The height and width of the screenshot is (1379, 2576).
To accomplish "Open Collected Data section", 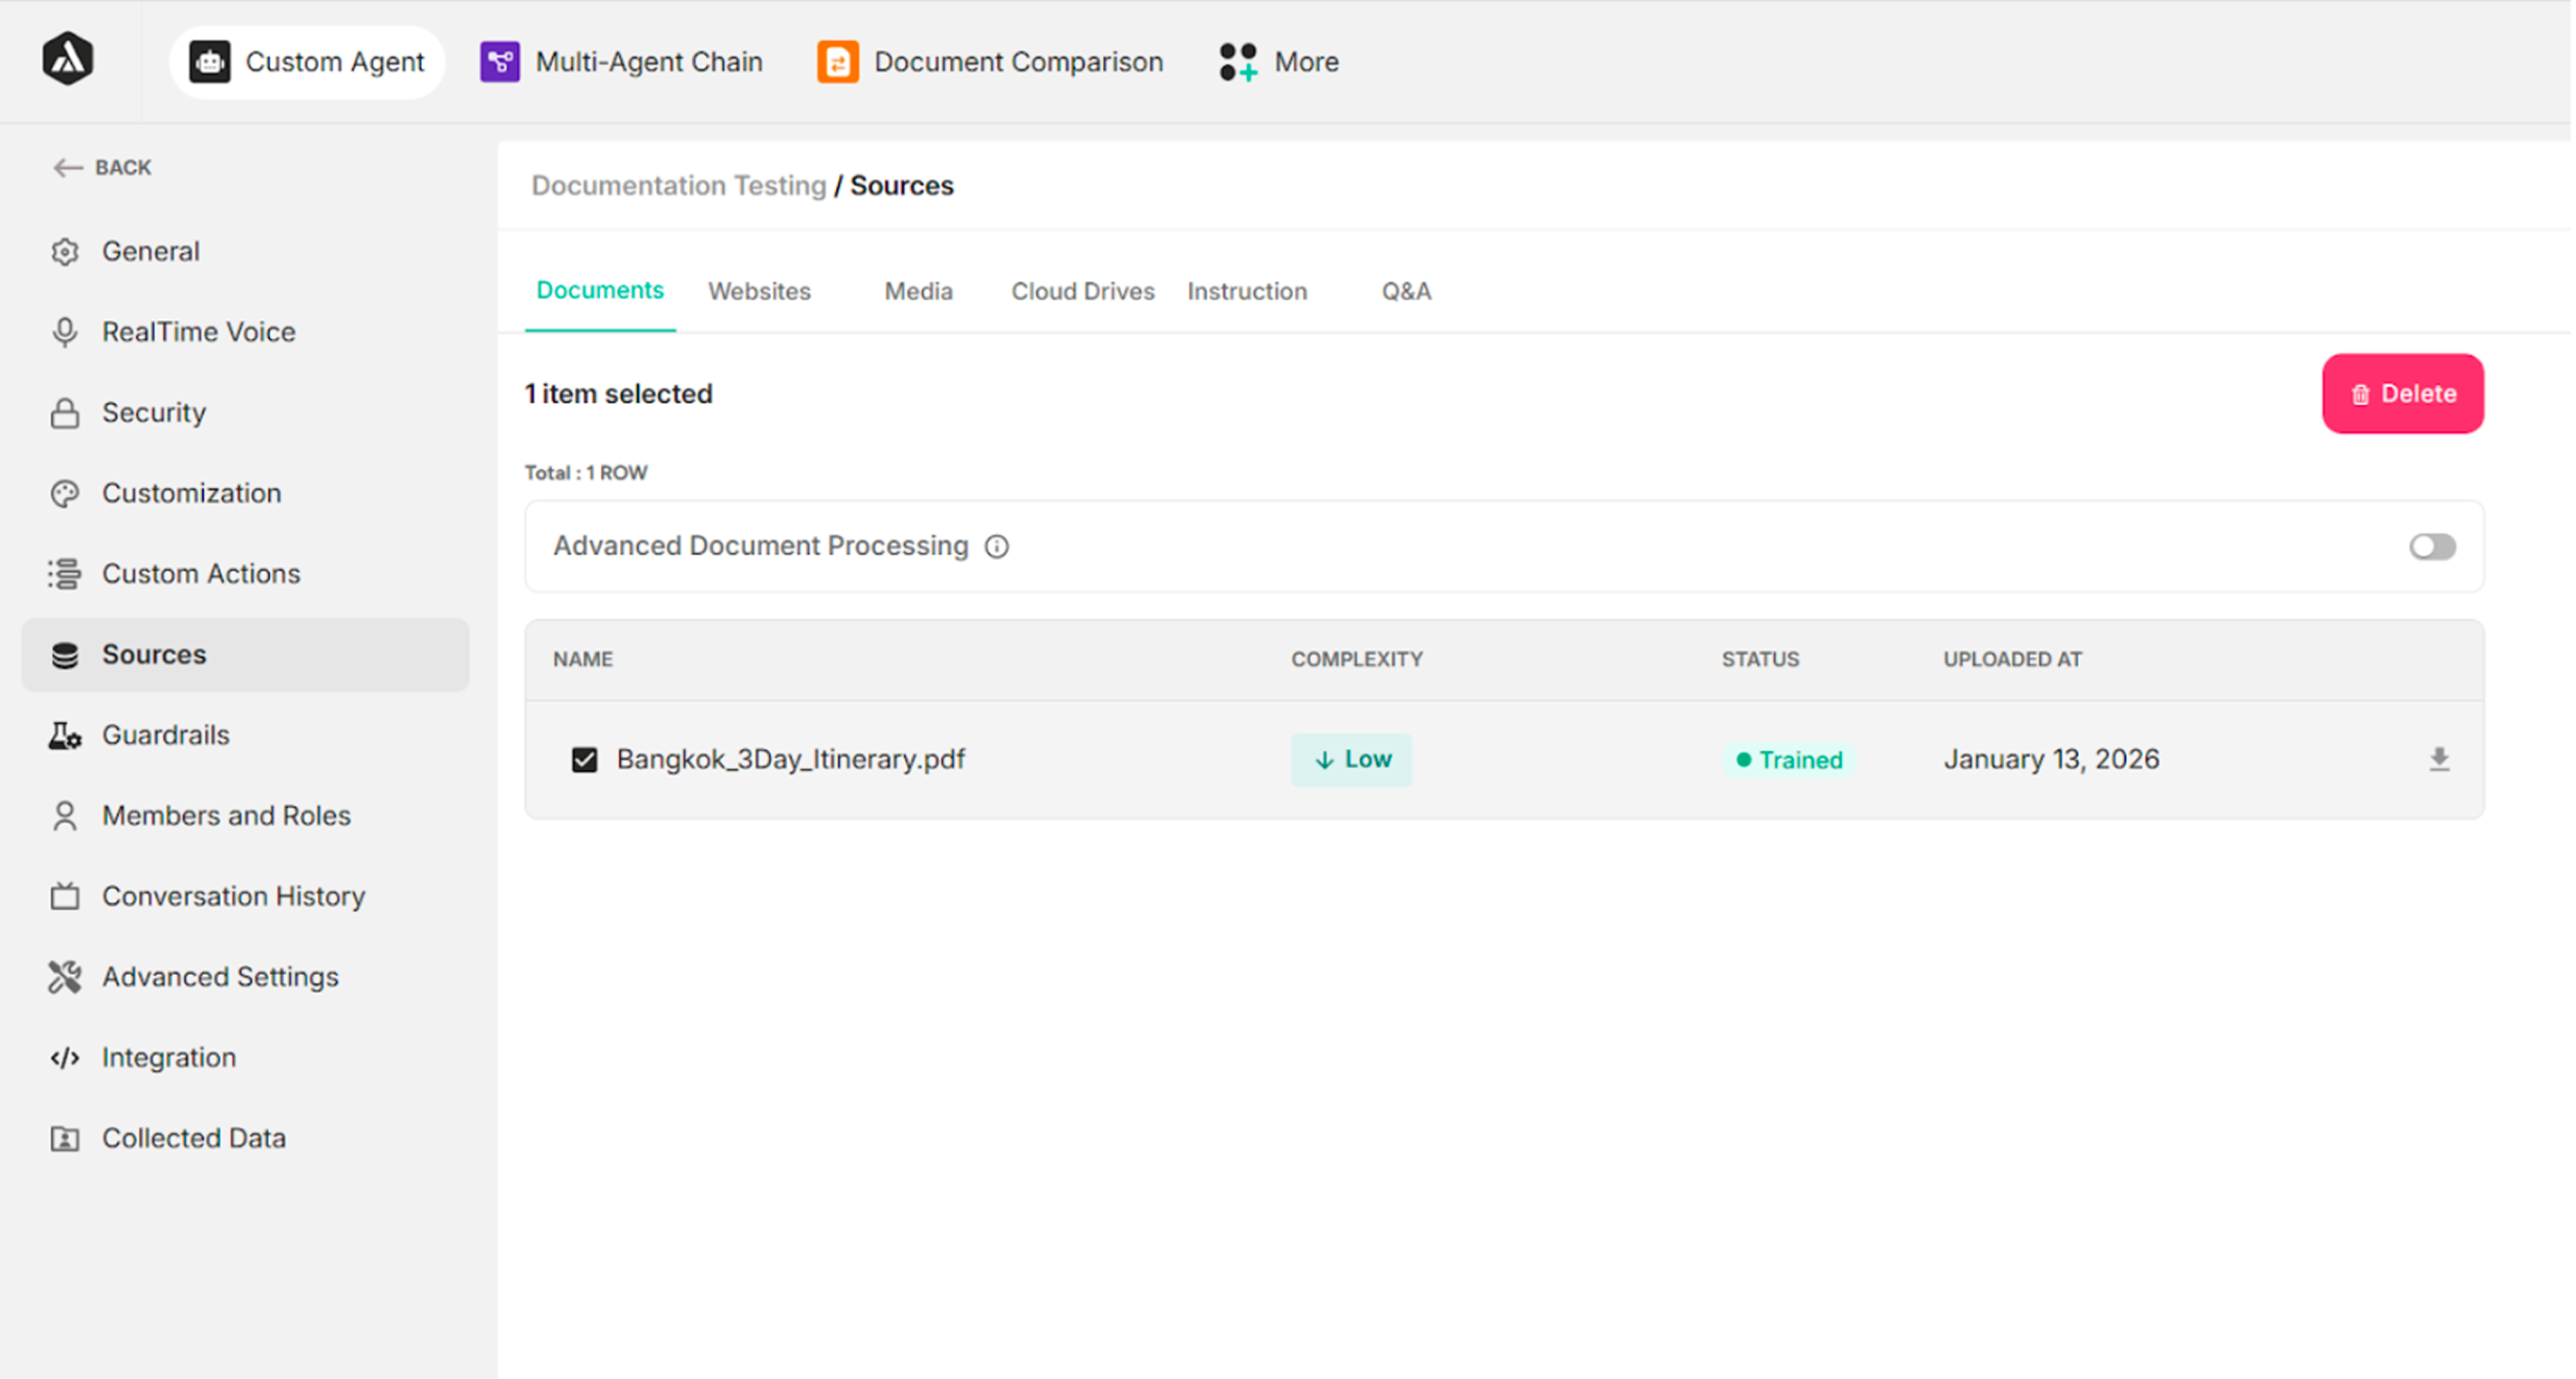I will point(193,1138).
